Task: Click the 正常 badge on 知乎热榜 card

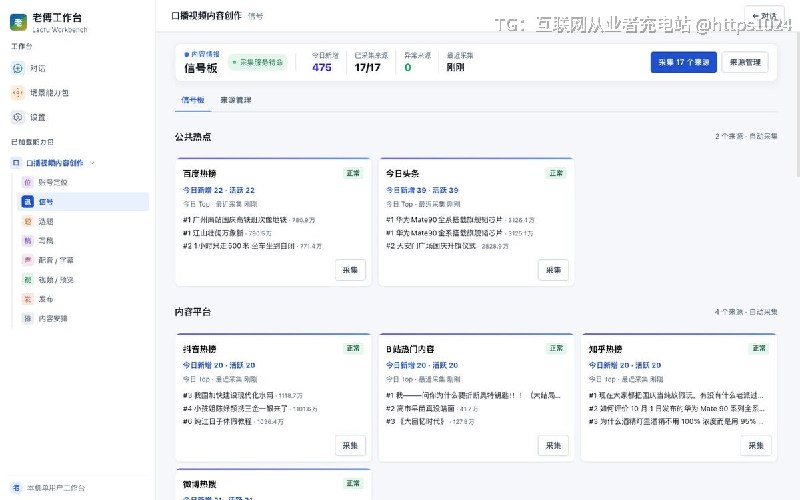Action: 759,348
